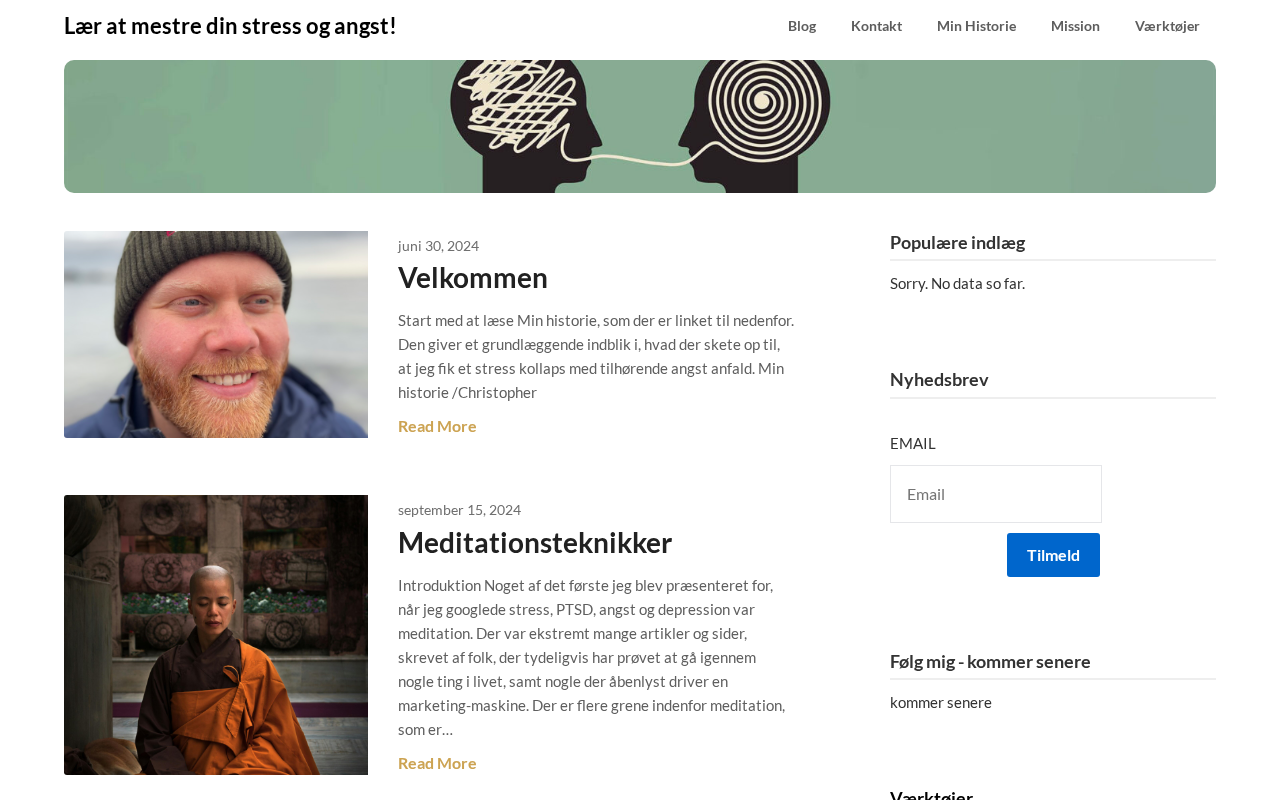Viewport: 1280px width, 800px height.
Task: Click the juni 30, 2024 date
Action: point(438,246)
